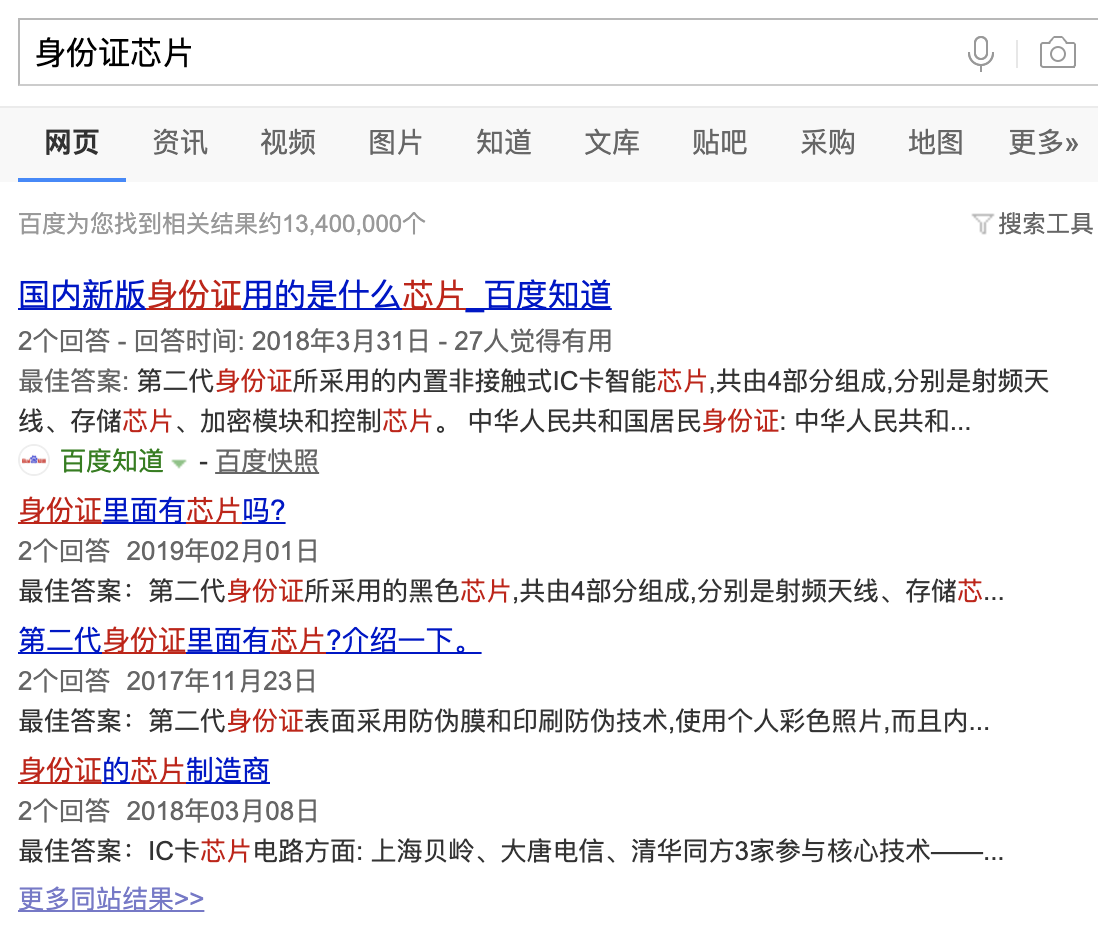Click the search tools filter funnel icon
The width and height of the screenshot is (1098, 936).
(982, 224)
